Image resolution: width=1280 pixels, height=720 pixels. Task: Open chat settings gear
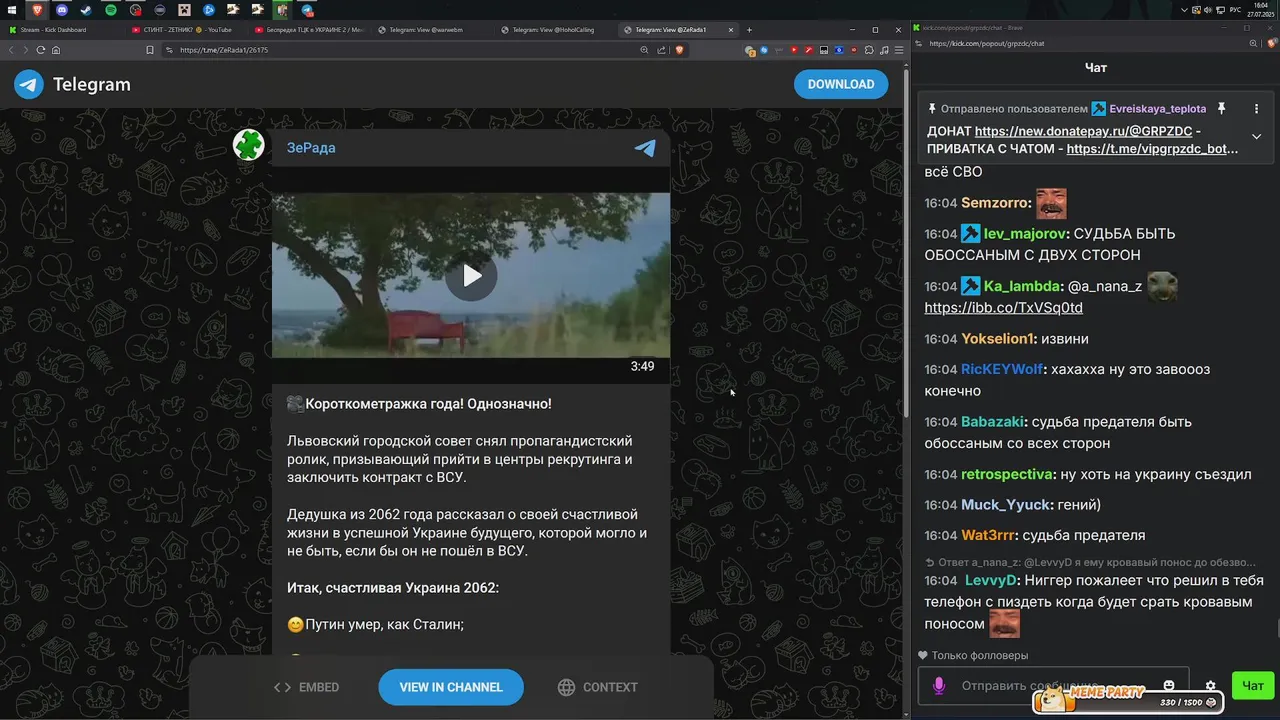[x=1211, y=686]
